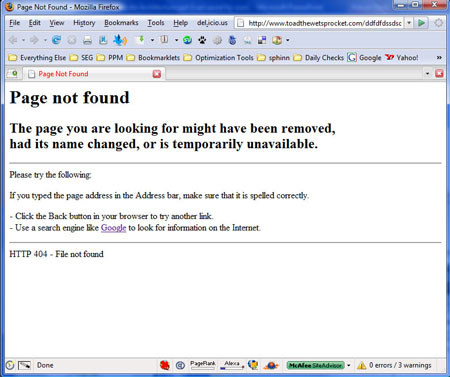Click the yellow warning triangle icon
Viewport: 450px width, 377px height.
click(361, 366)
